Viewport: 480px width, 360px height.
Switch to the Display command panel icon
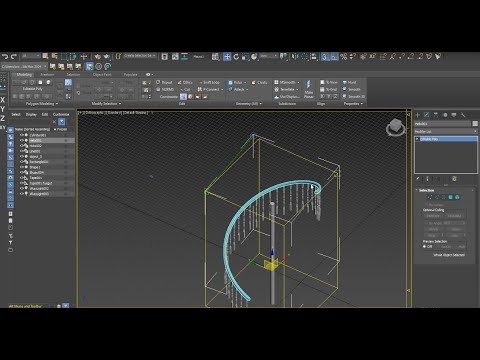pyautogui.click(x=454, y=115)
